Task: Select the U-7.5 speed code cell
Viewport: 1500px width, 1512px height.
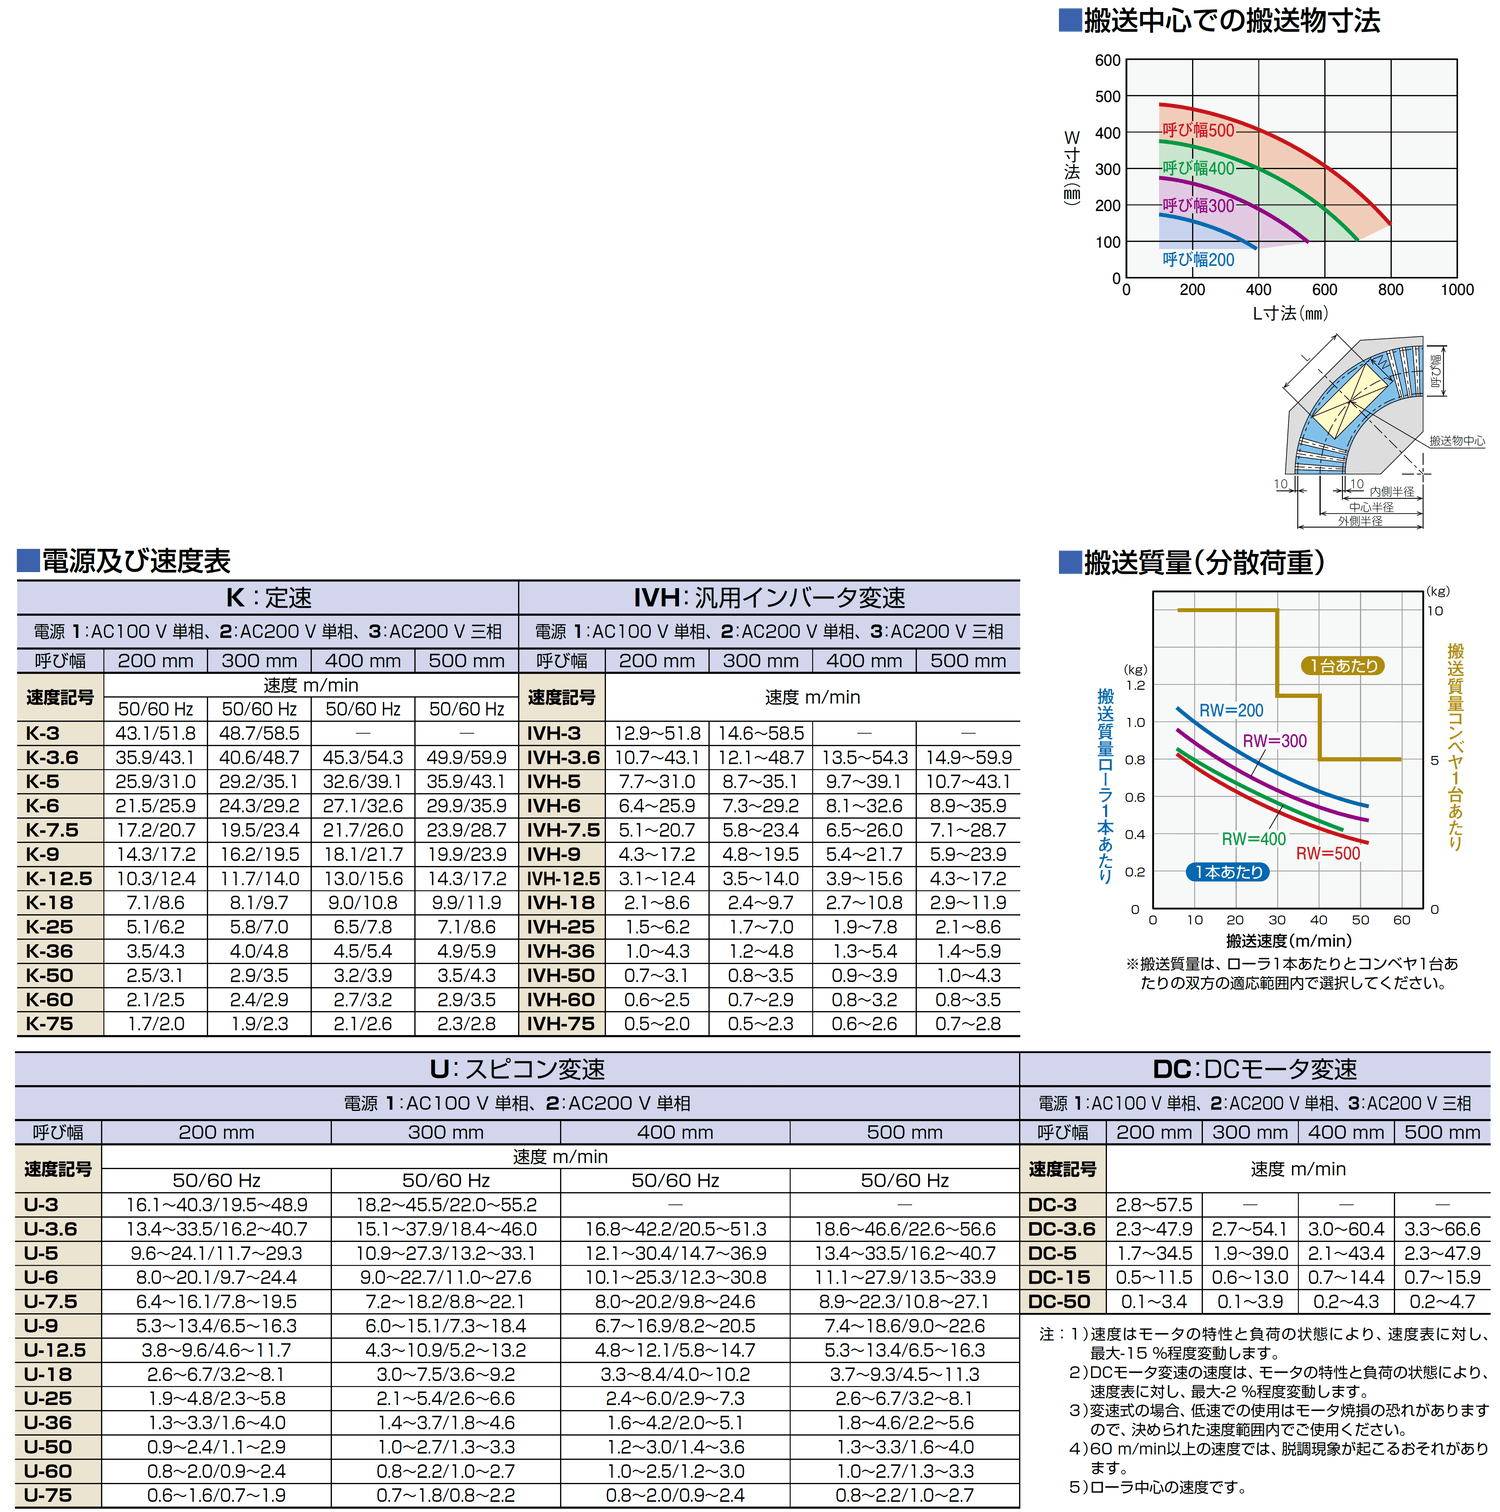Action: 59,1302
